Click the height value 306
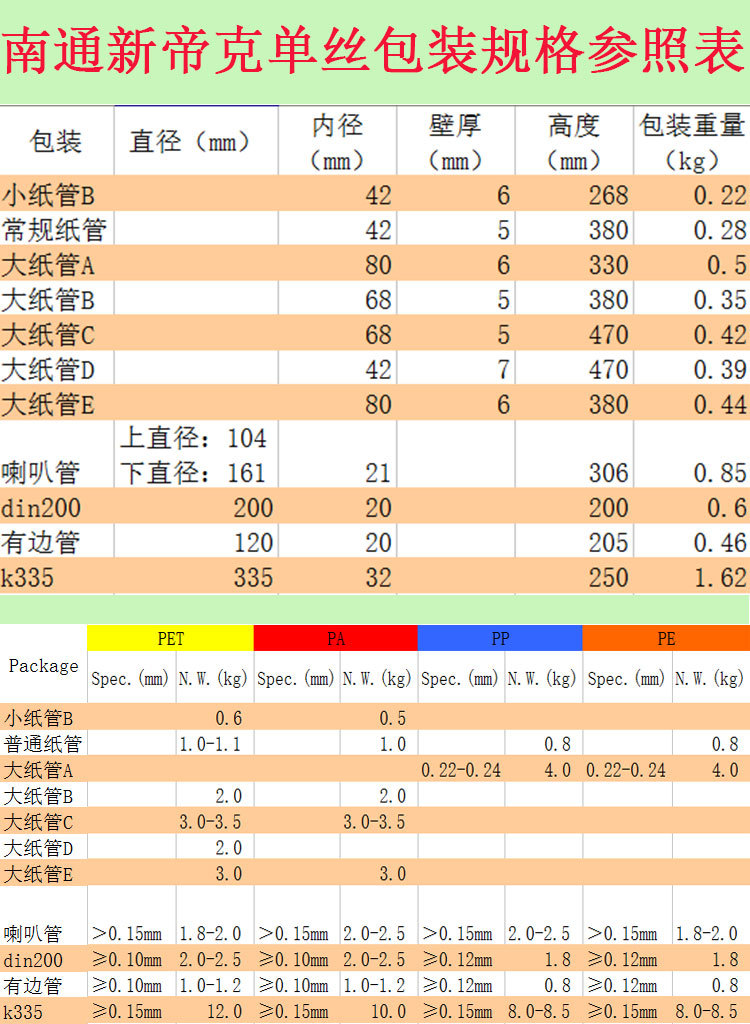 click(608, 473)
